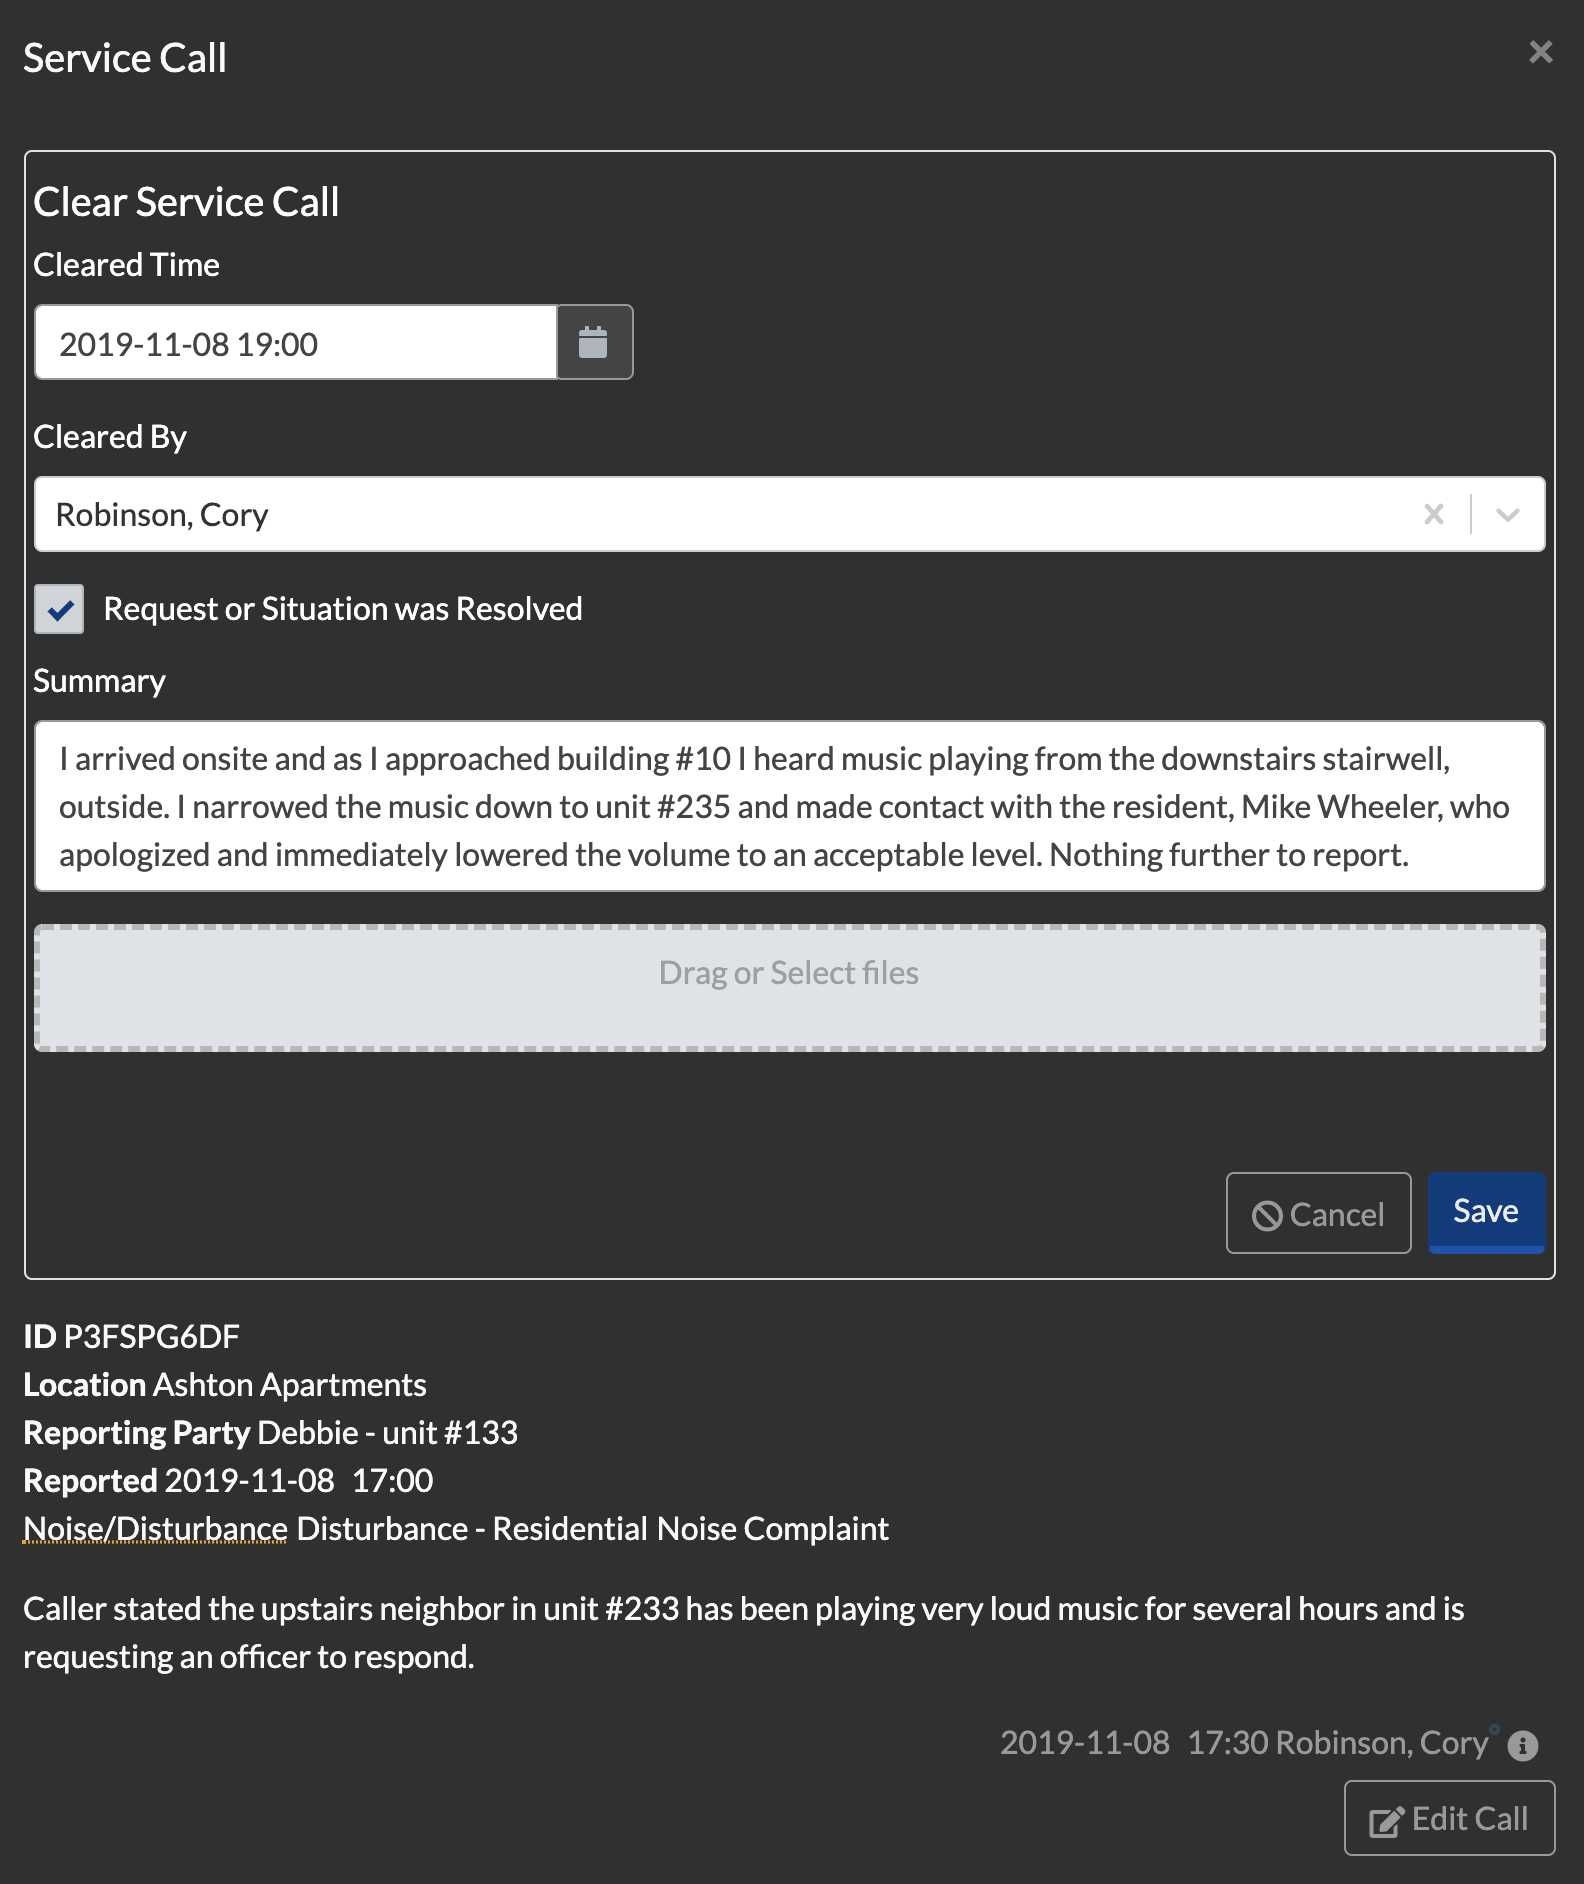This screenshot has height=1884, width=1584.
Task: Click into the Cleared Time date field
Action: 295,343
